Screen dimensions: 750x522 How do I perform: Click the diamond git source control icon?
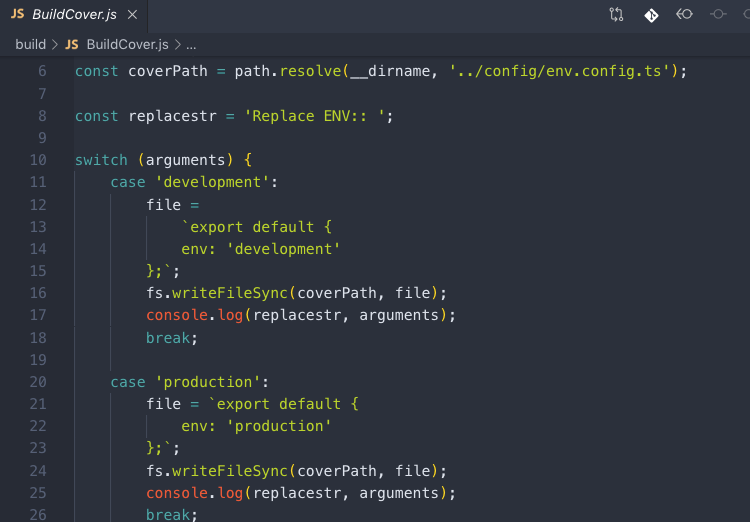click(x=651, y=15)
